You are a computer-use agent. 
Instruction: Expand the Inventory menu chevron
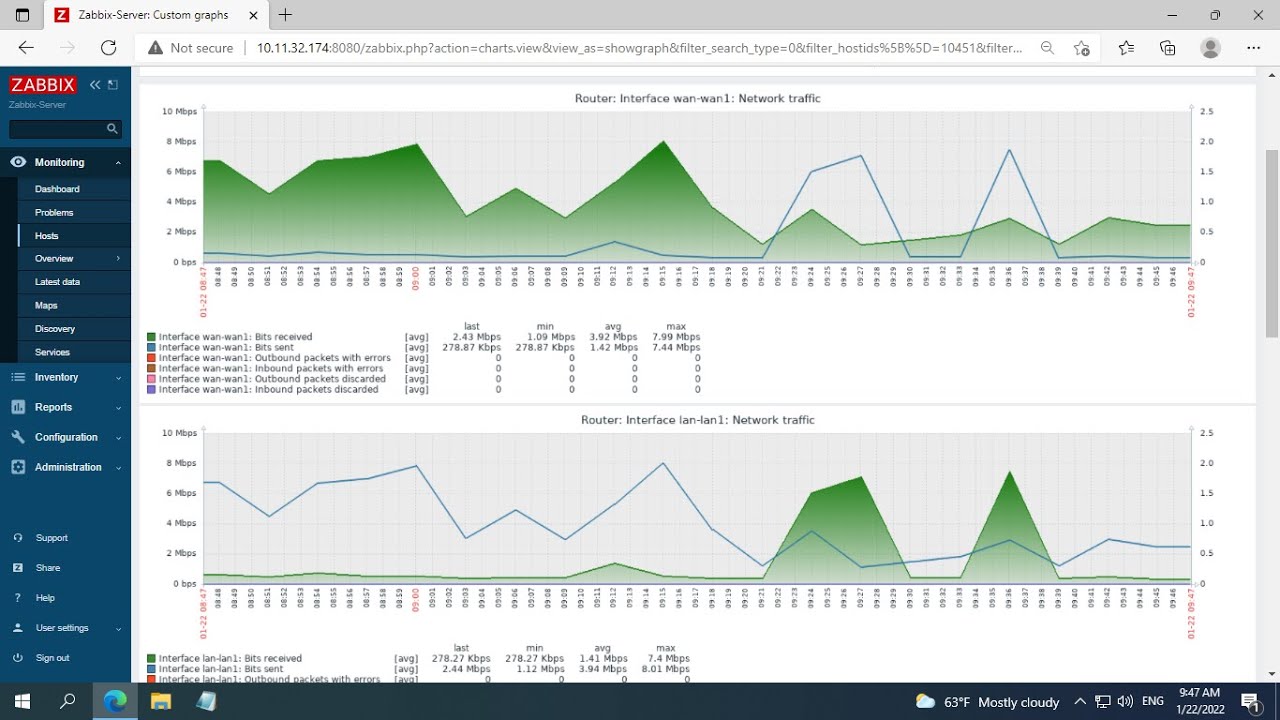pos(118,378)
